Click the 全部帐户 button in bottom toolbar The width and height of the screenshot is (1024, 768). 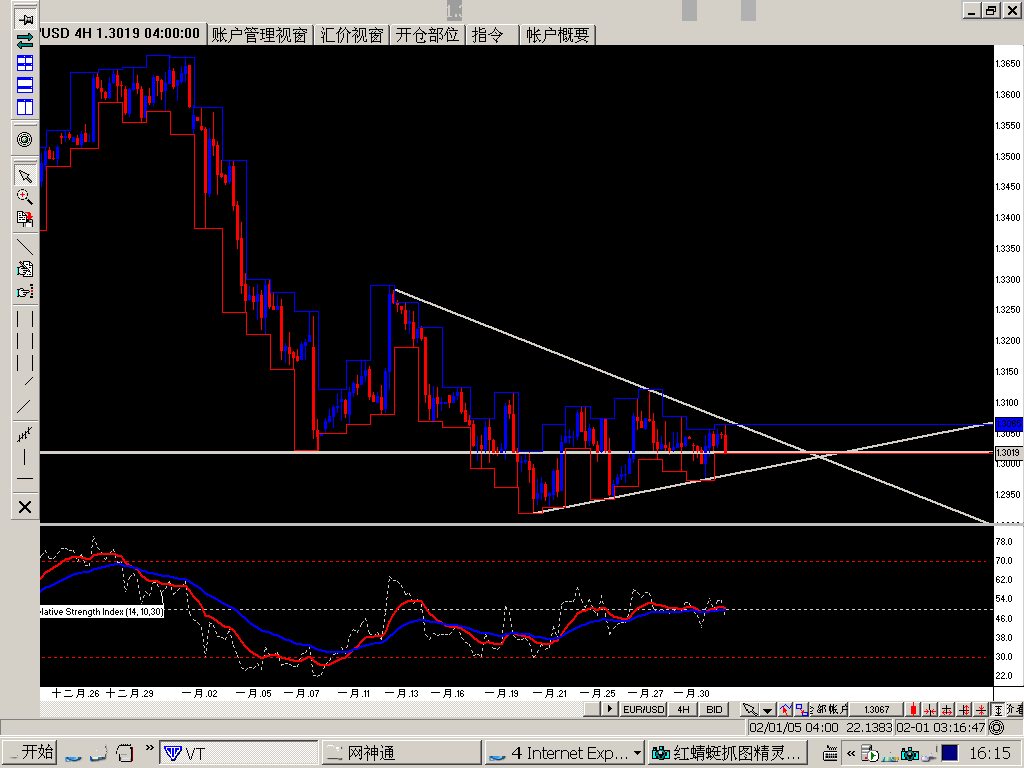coord(829,709)
